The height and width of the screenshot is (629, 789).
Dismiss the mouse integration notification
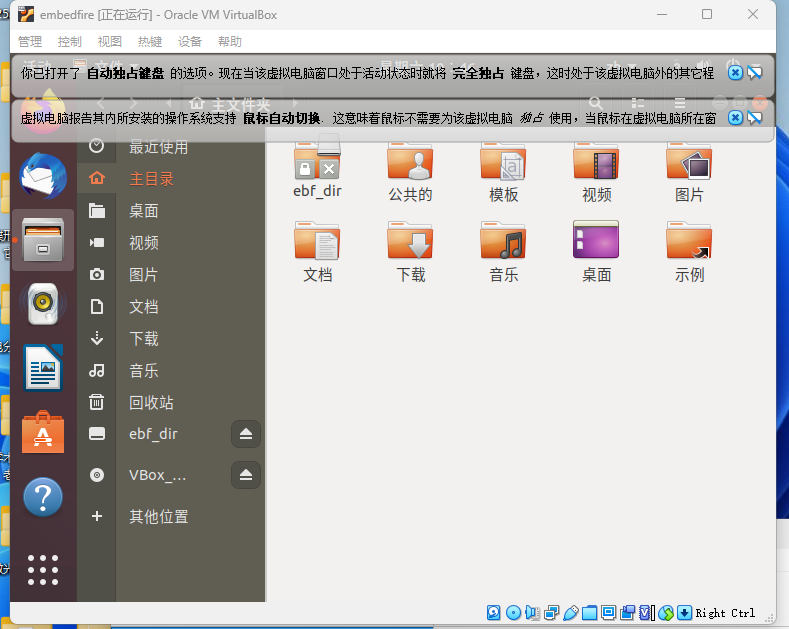pyautogui.click(x=735, y=118)
